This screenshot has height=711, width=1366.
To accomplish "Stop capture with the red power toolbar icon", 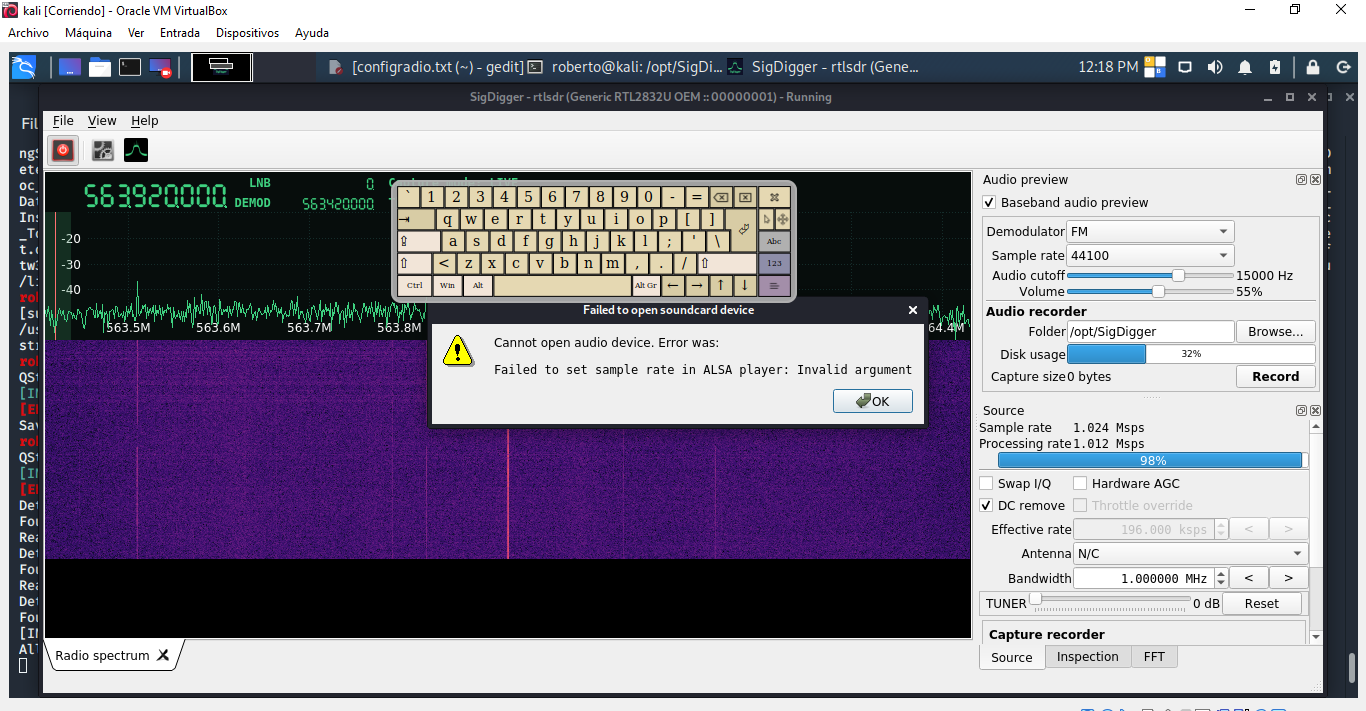I will 61,150.
